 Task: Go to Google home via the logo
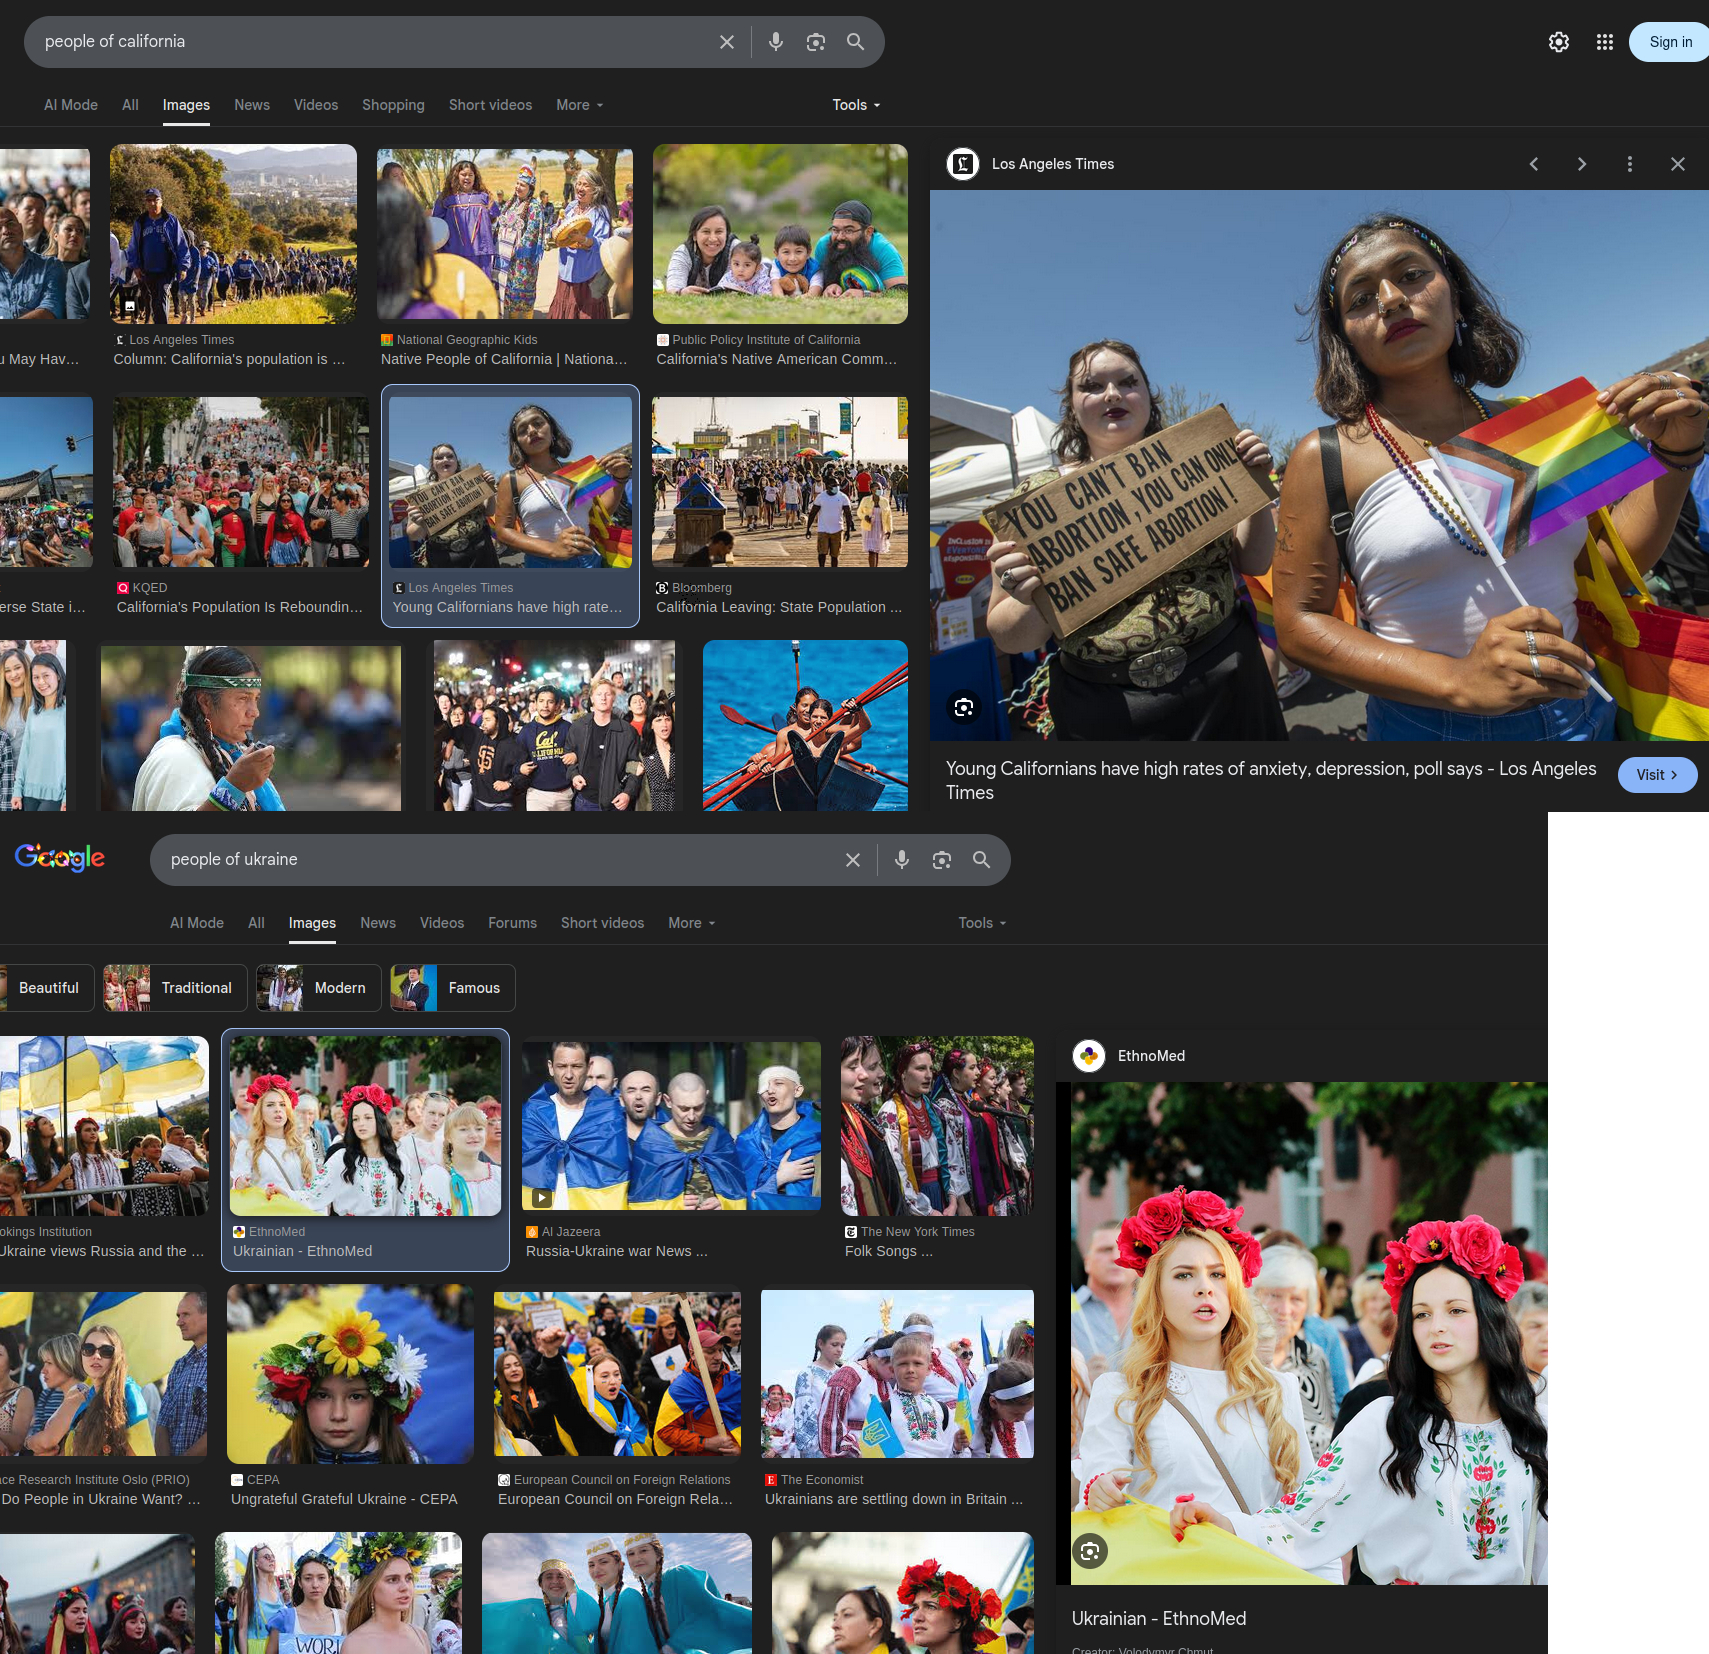click(60, 858)
